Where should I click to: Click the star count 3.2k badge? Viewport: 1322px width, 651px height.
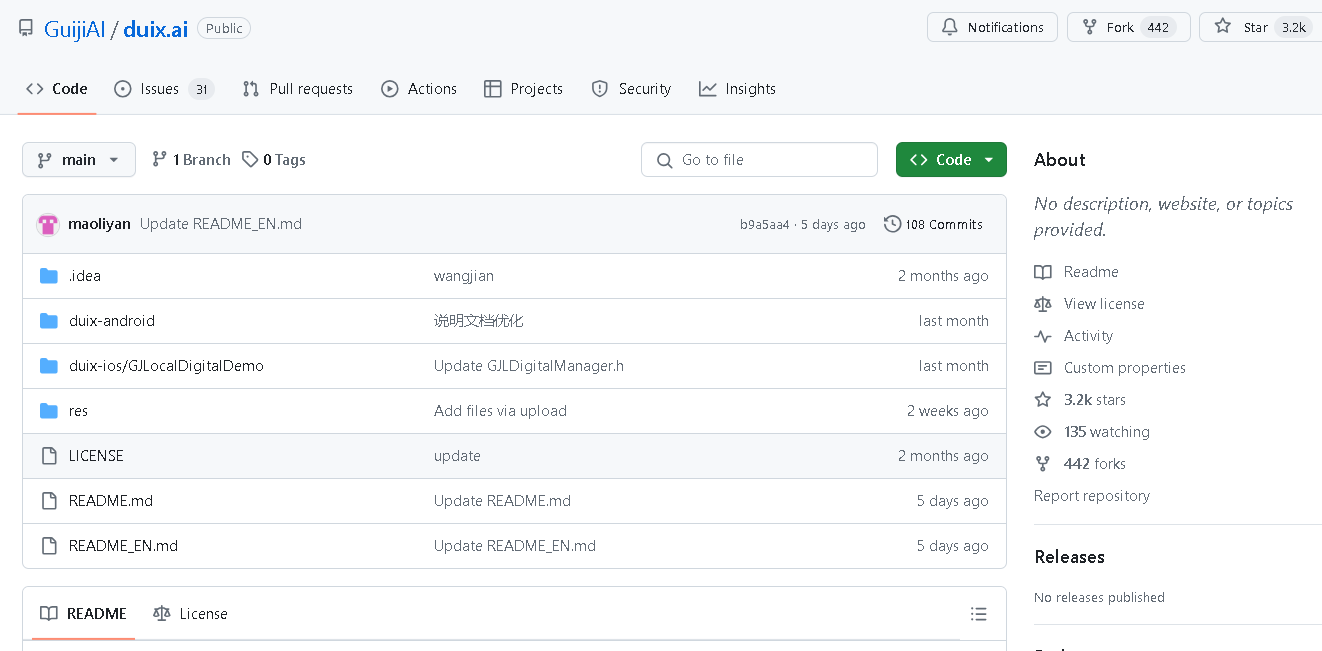point(1294,27)
